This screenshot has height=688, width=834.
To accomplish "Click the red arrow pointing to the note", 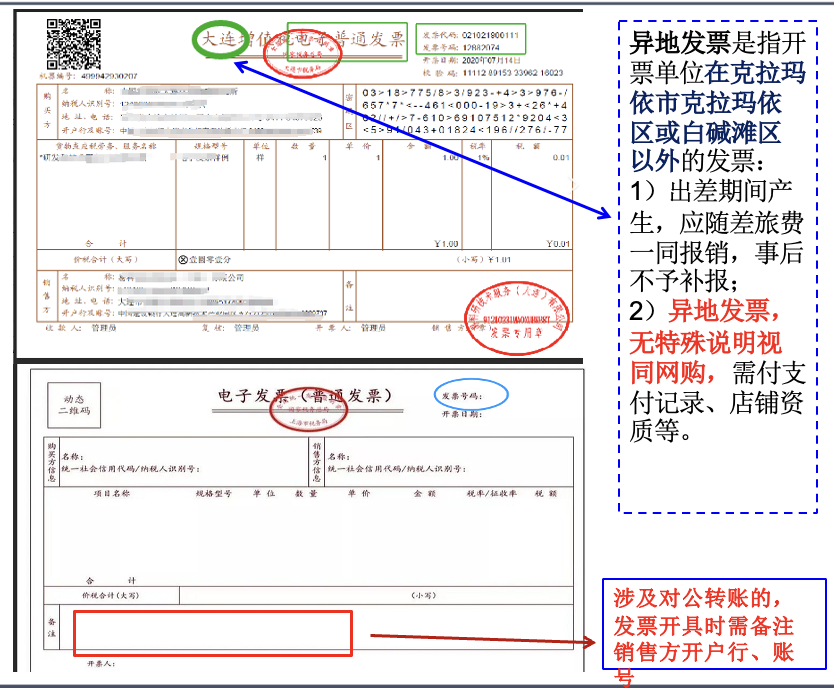I will click(x=480, y=635).
